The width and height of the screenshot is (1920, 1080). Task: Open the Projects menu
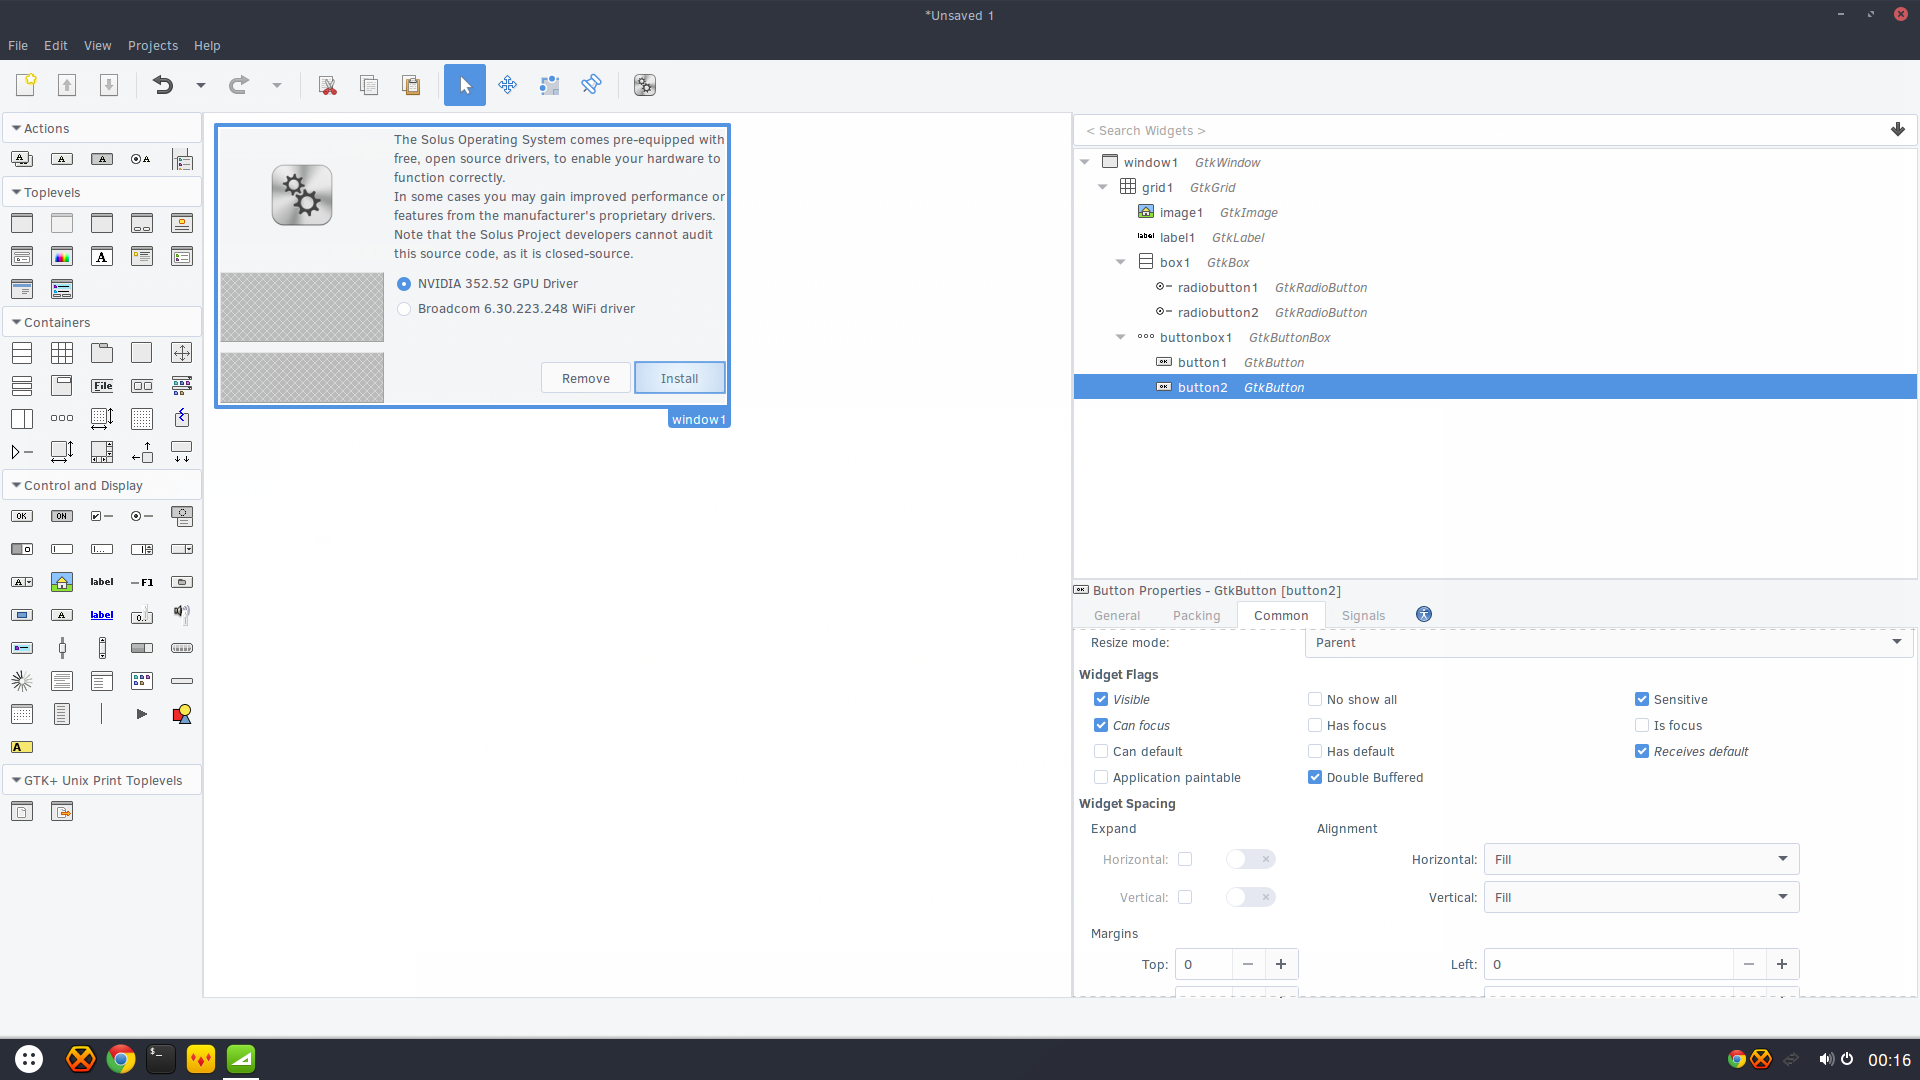pos(153,45)
